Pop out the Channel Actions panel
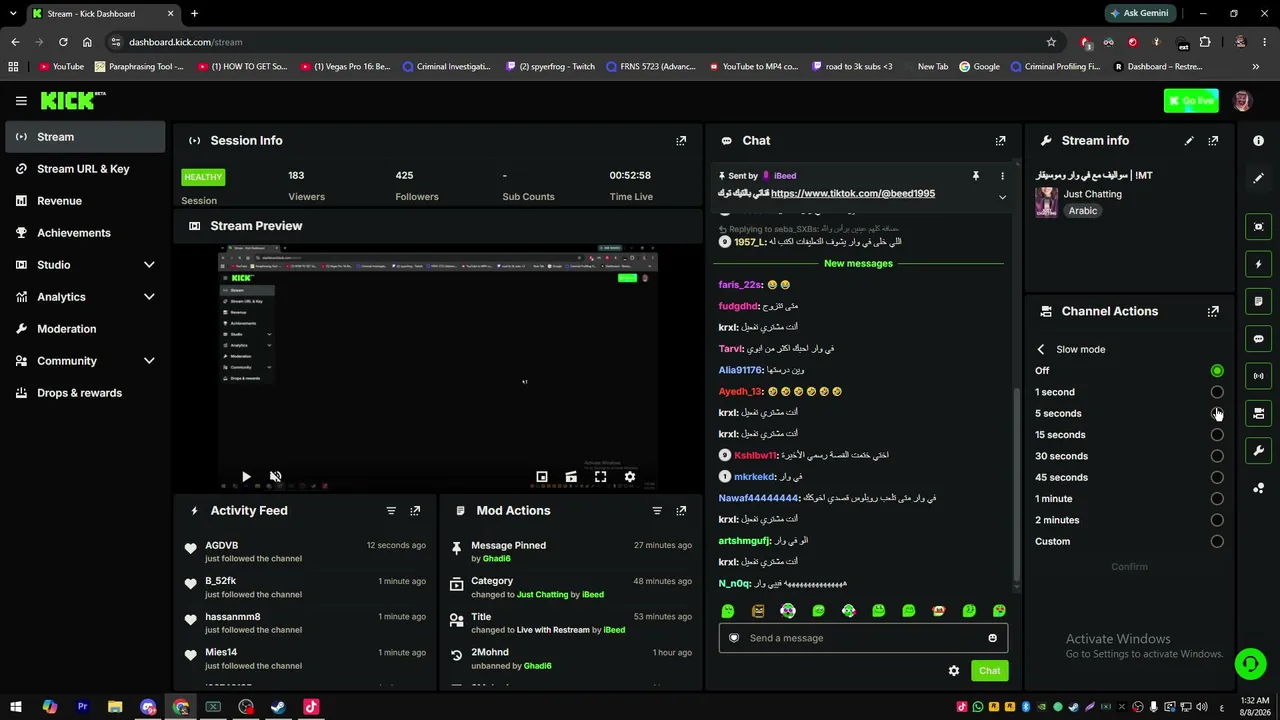The image size is (1280, 720). coord(1213,311)
